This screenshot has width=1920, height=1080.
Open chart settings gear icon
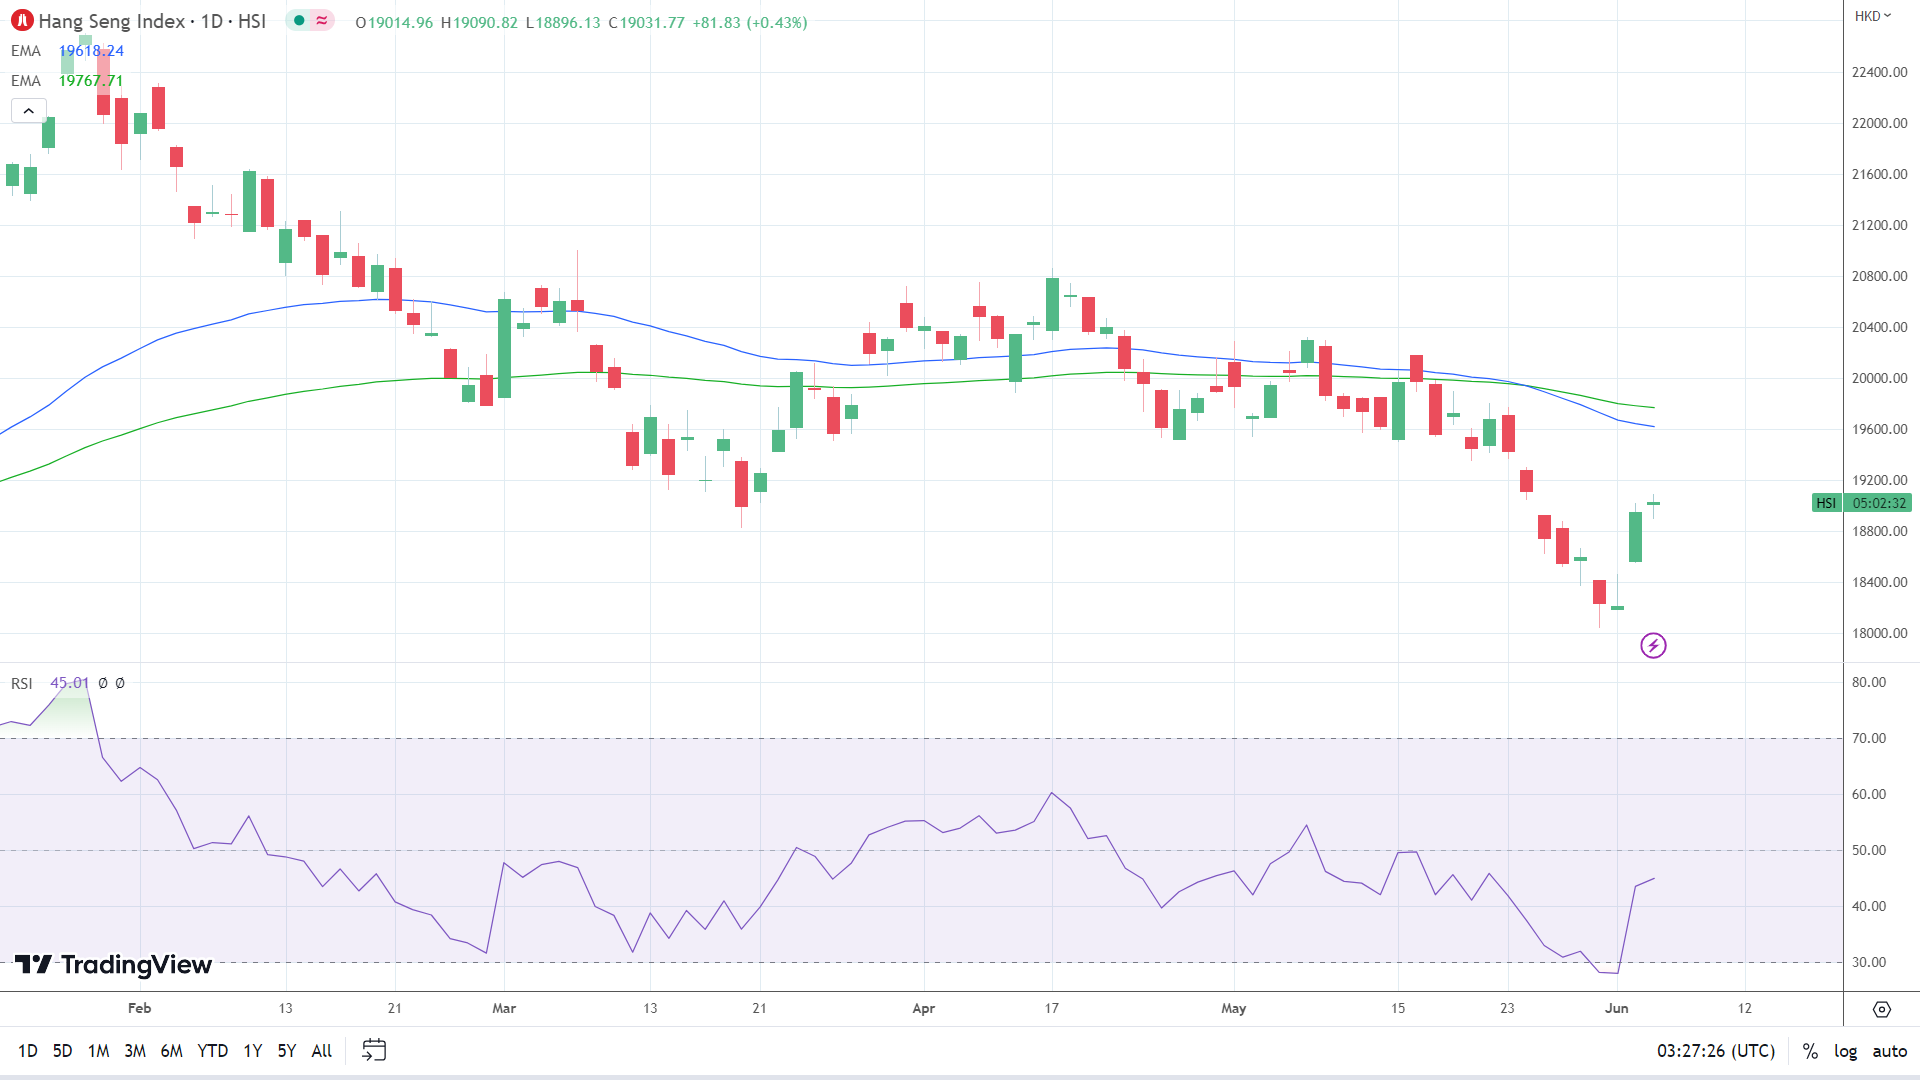(x=1881, y=1009)
